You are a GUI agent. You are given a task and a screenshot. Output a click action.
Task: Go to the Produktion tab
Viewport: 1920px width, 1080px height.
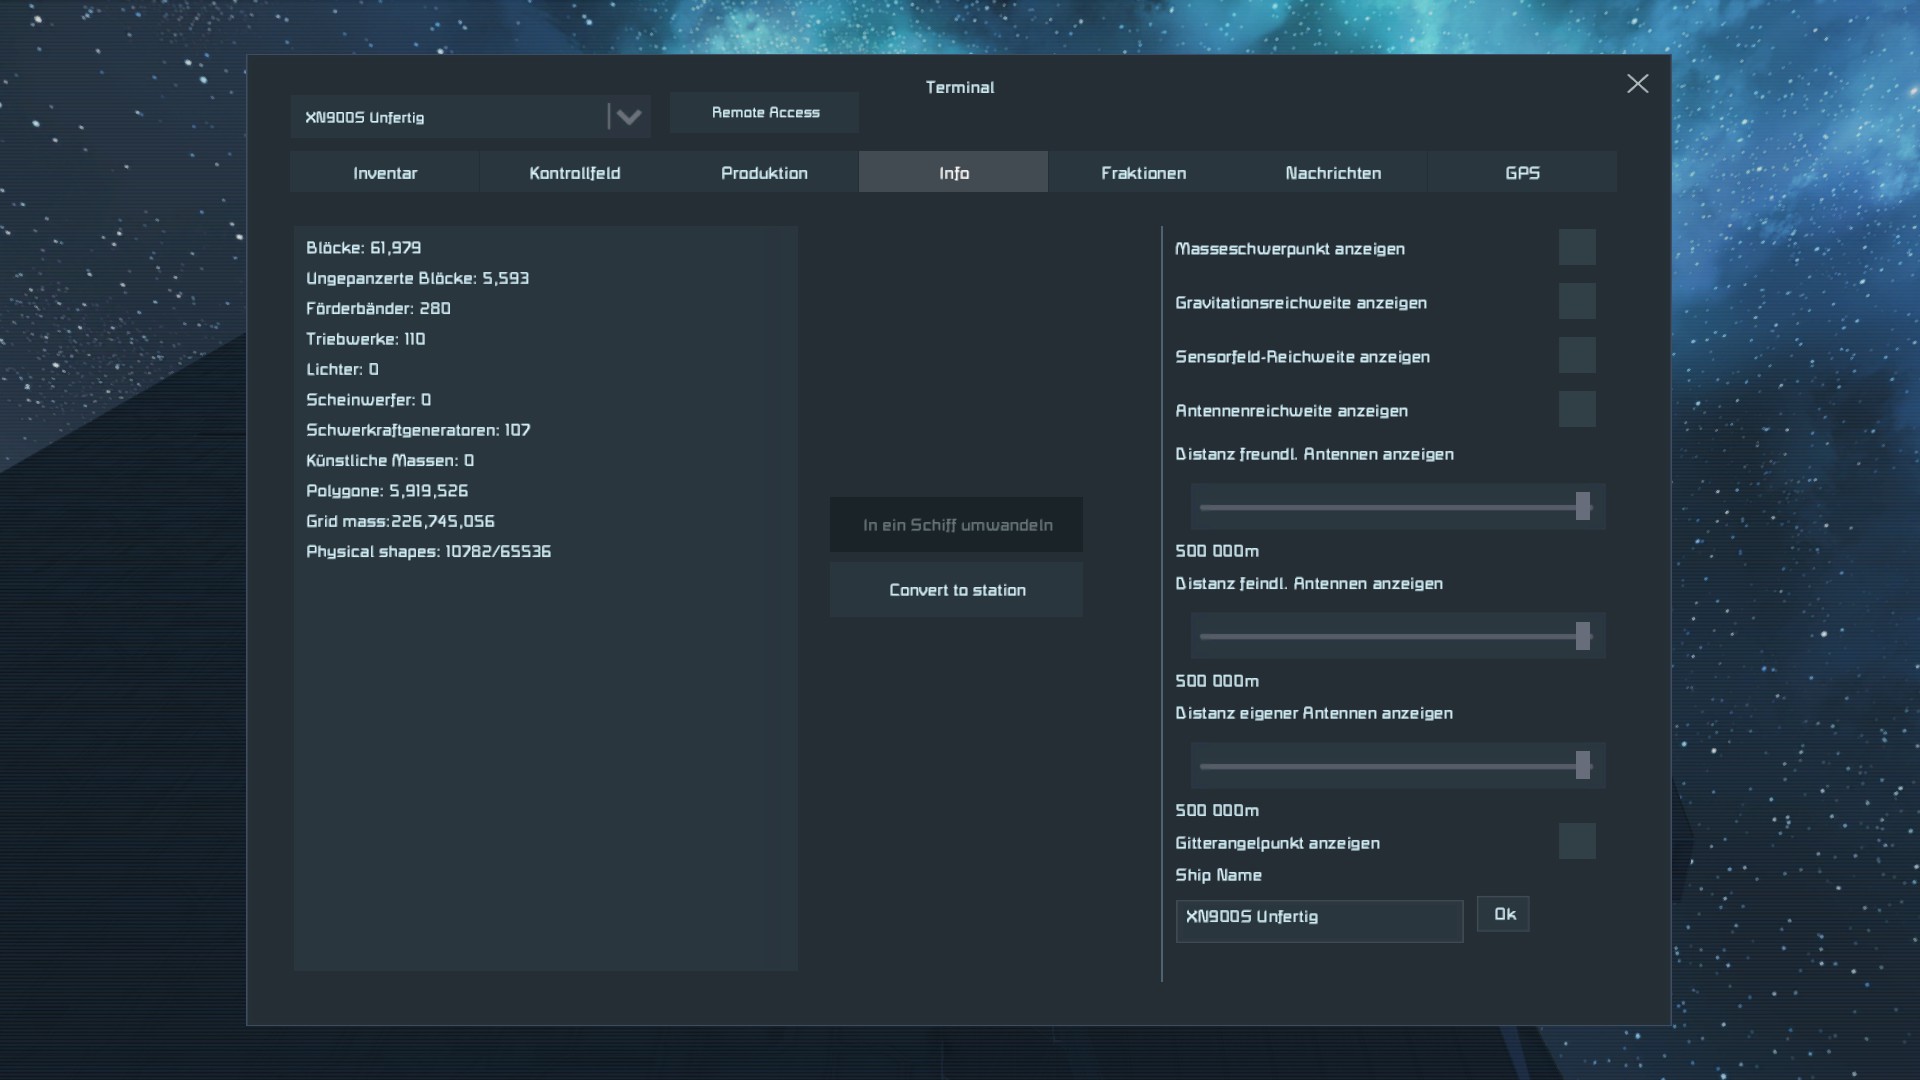click(764, 173)
